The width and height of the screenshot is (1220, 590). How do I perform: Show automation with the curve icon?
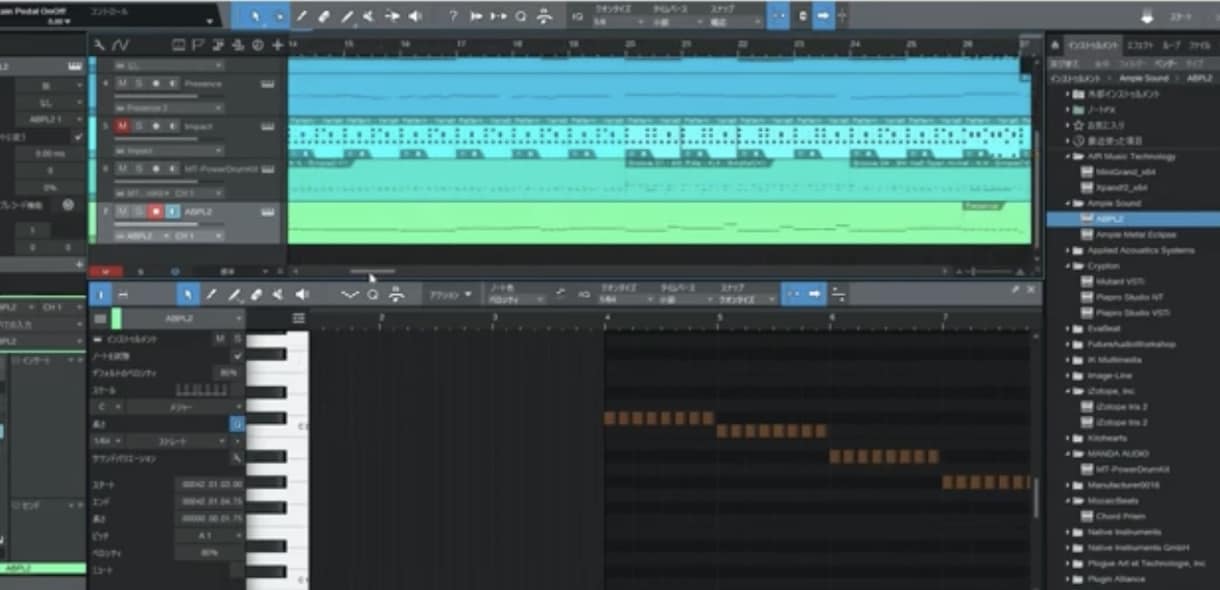coord(120,45)
